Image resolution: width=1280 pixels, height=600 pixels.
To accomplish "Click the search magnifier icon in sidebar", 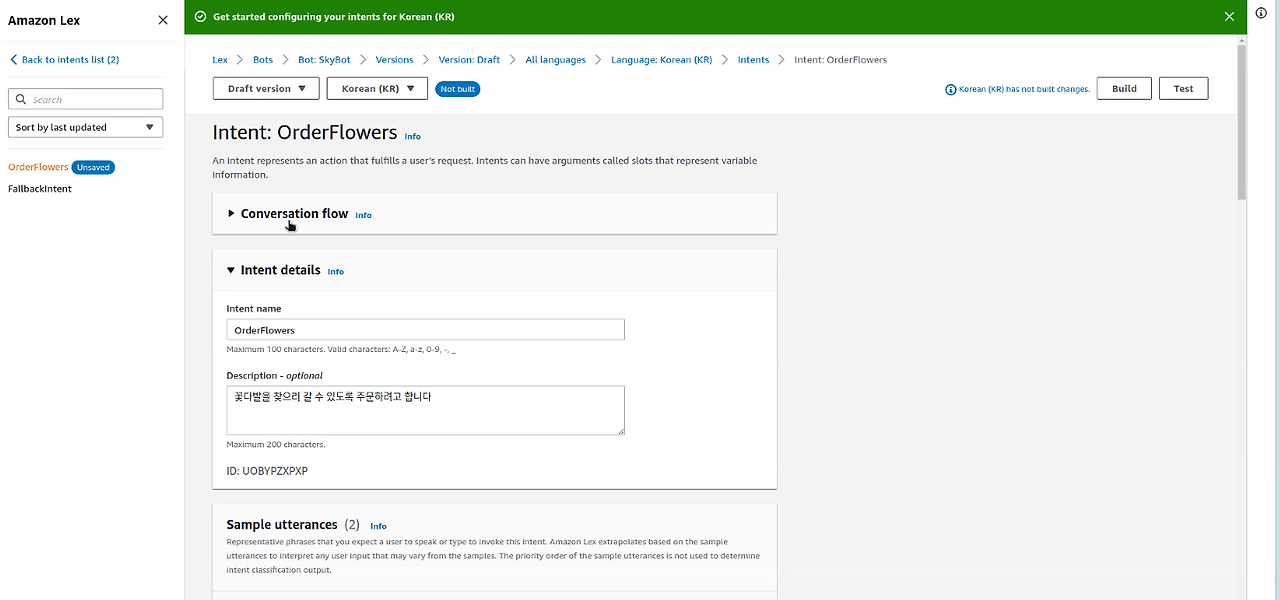I will click(x=21, y=99).
